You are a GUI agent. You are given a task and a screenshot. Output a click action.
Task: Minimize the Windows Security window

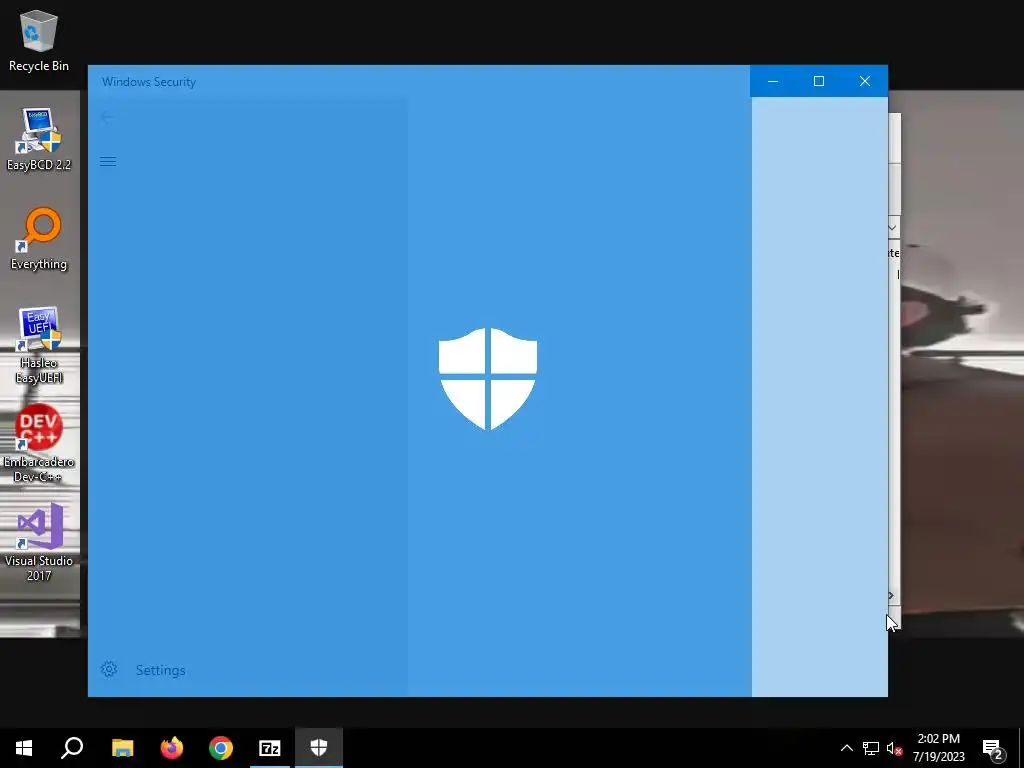(773, 81)
